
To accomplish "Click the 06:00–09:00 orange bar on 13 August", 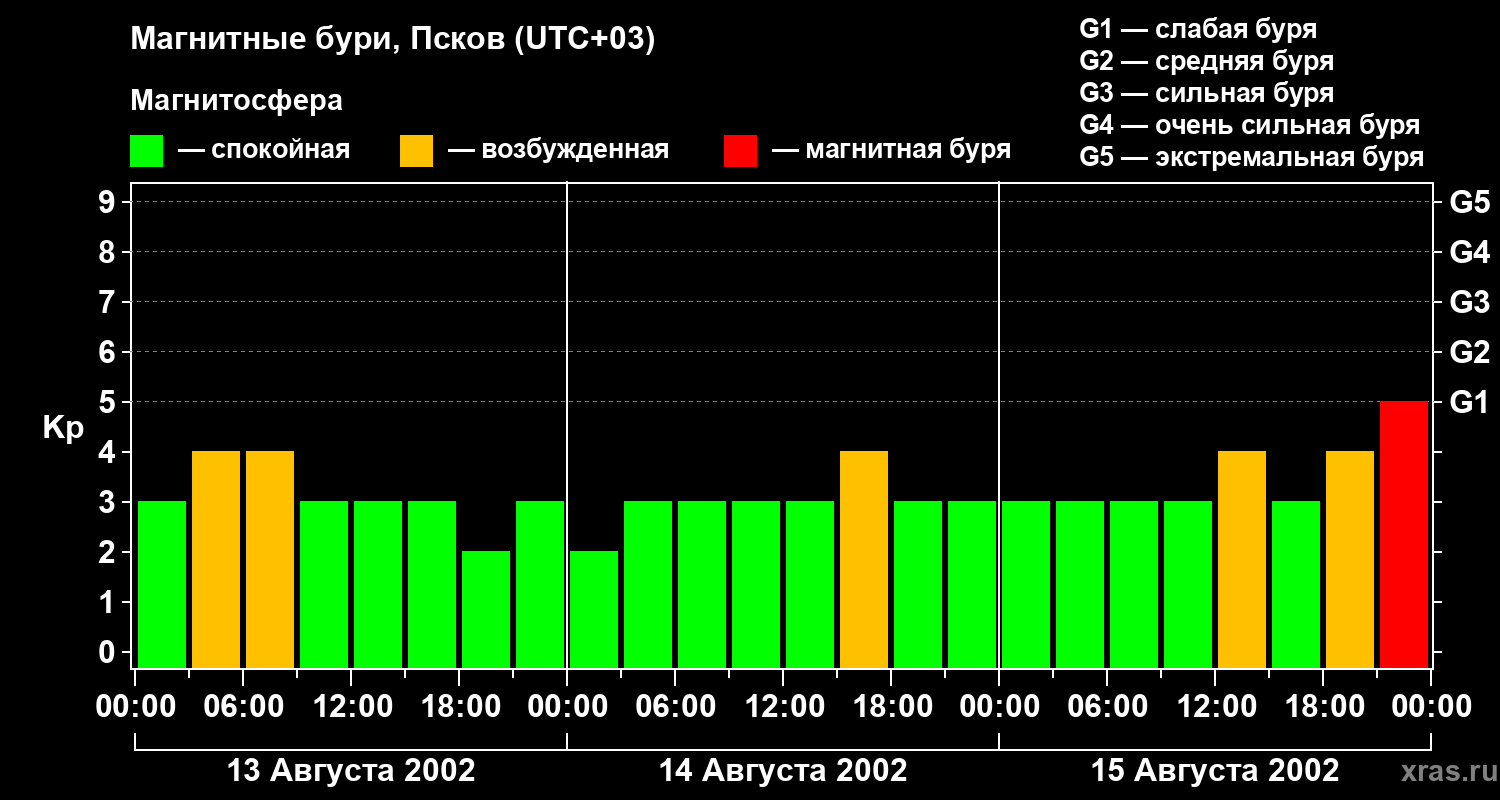I will [x=270, y=559].
